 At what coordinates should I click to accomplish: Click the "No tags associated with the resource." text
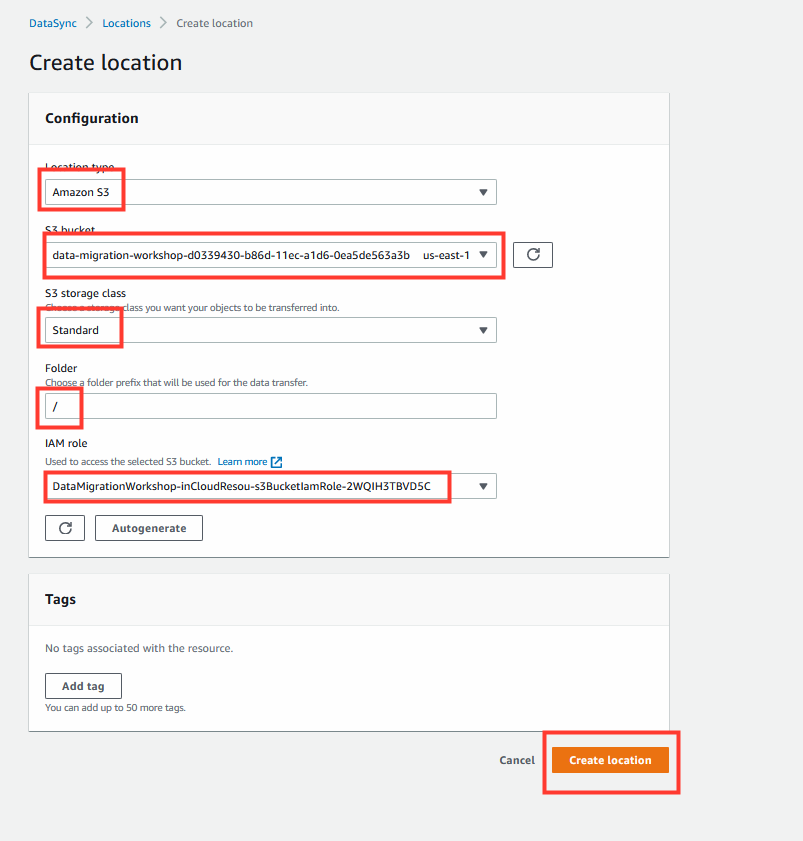tap(139, 648)
